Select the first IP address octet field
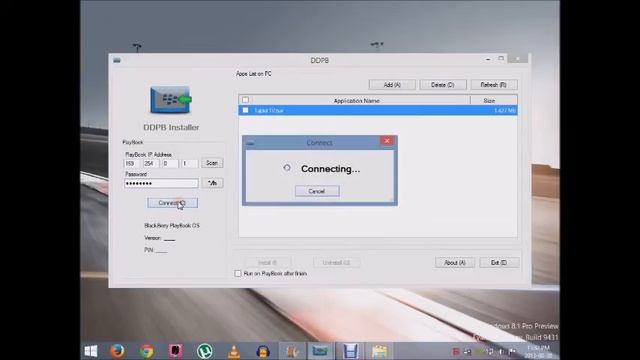The width and height of the screenshot is (640, 360). [131, 163]
